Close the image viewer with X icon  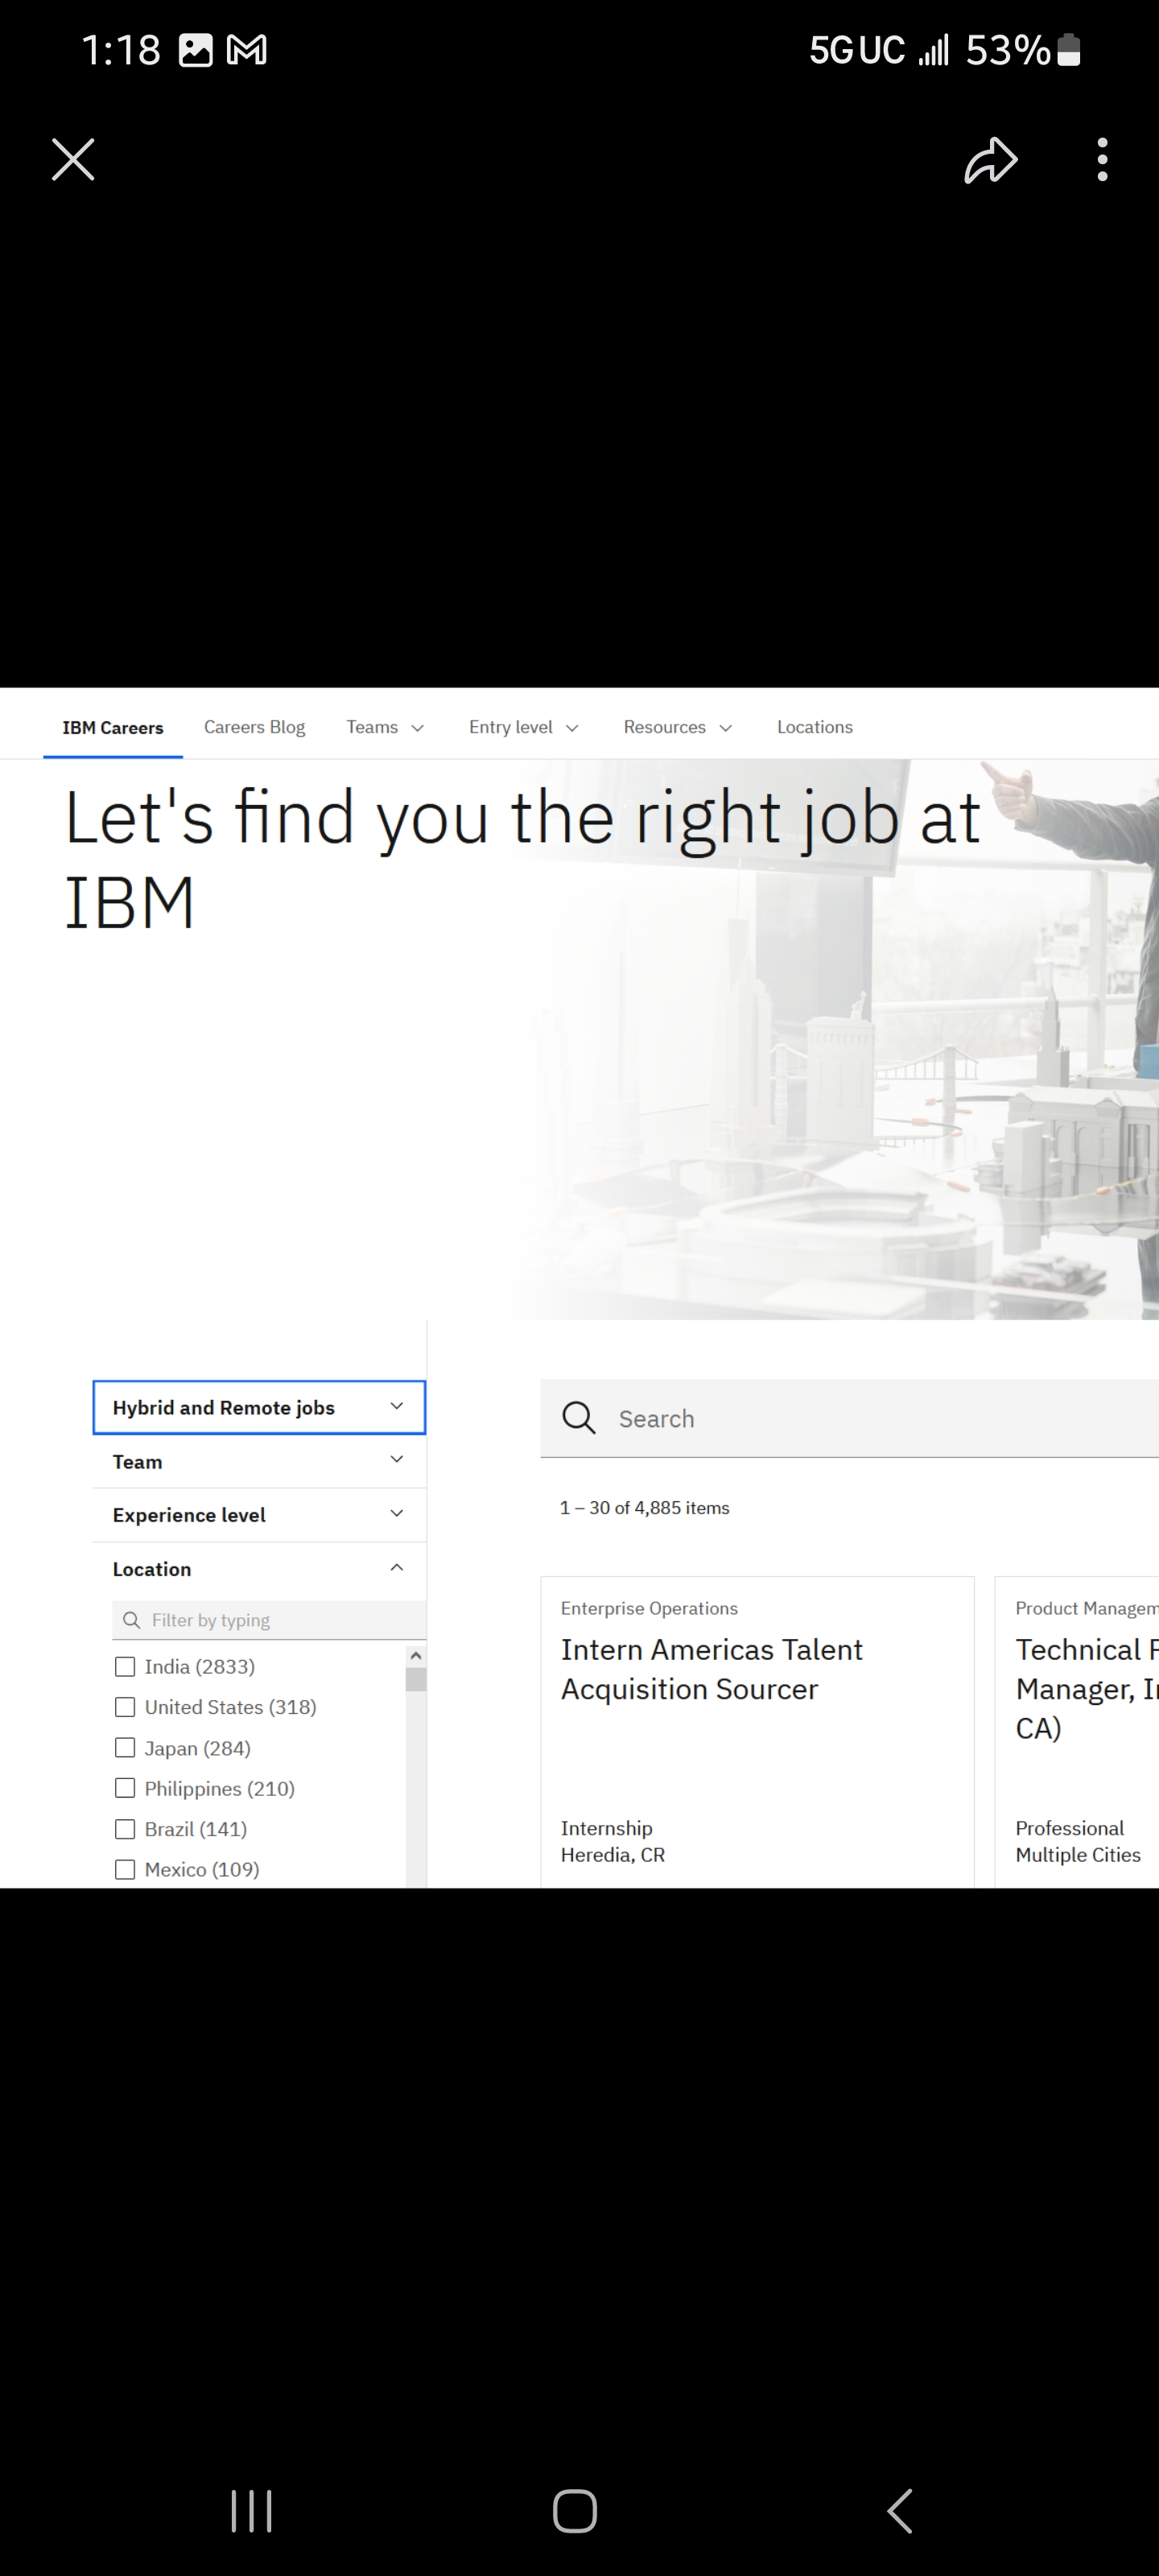click(73, 160)
